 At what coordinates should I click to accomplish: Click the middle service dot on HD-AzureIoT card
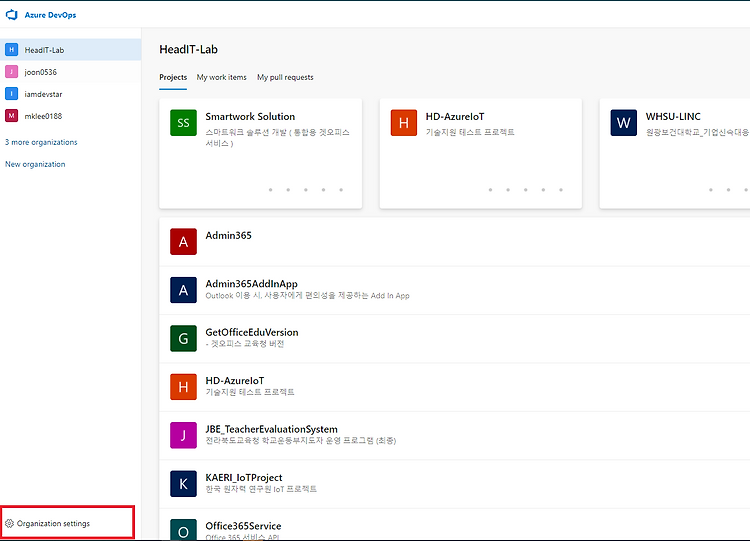(x=526, y=190)
